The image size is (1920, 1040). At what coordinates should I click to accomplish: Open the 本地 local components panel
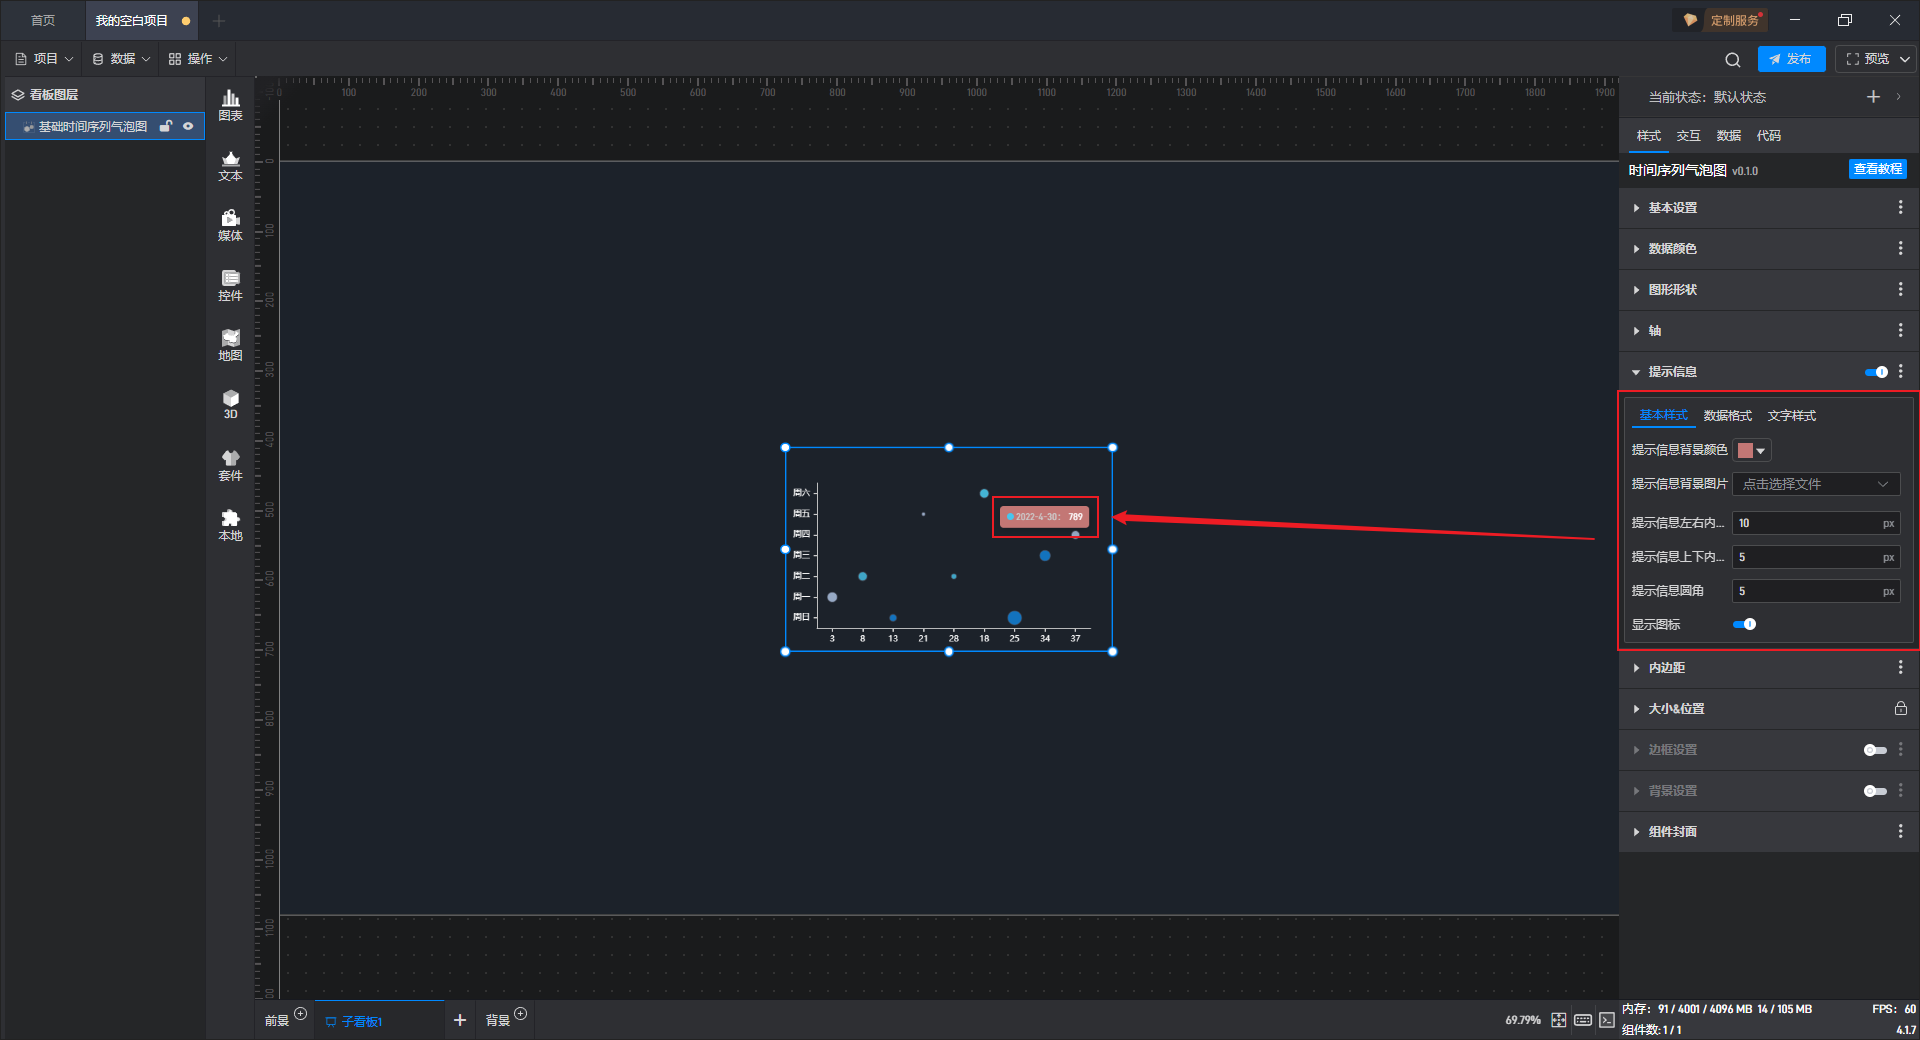[230, 525]
